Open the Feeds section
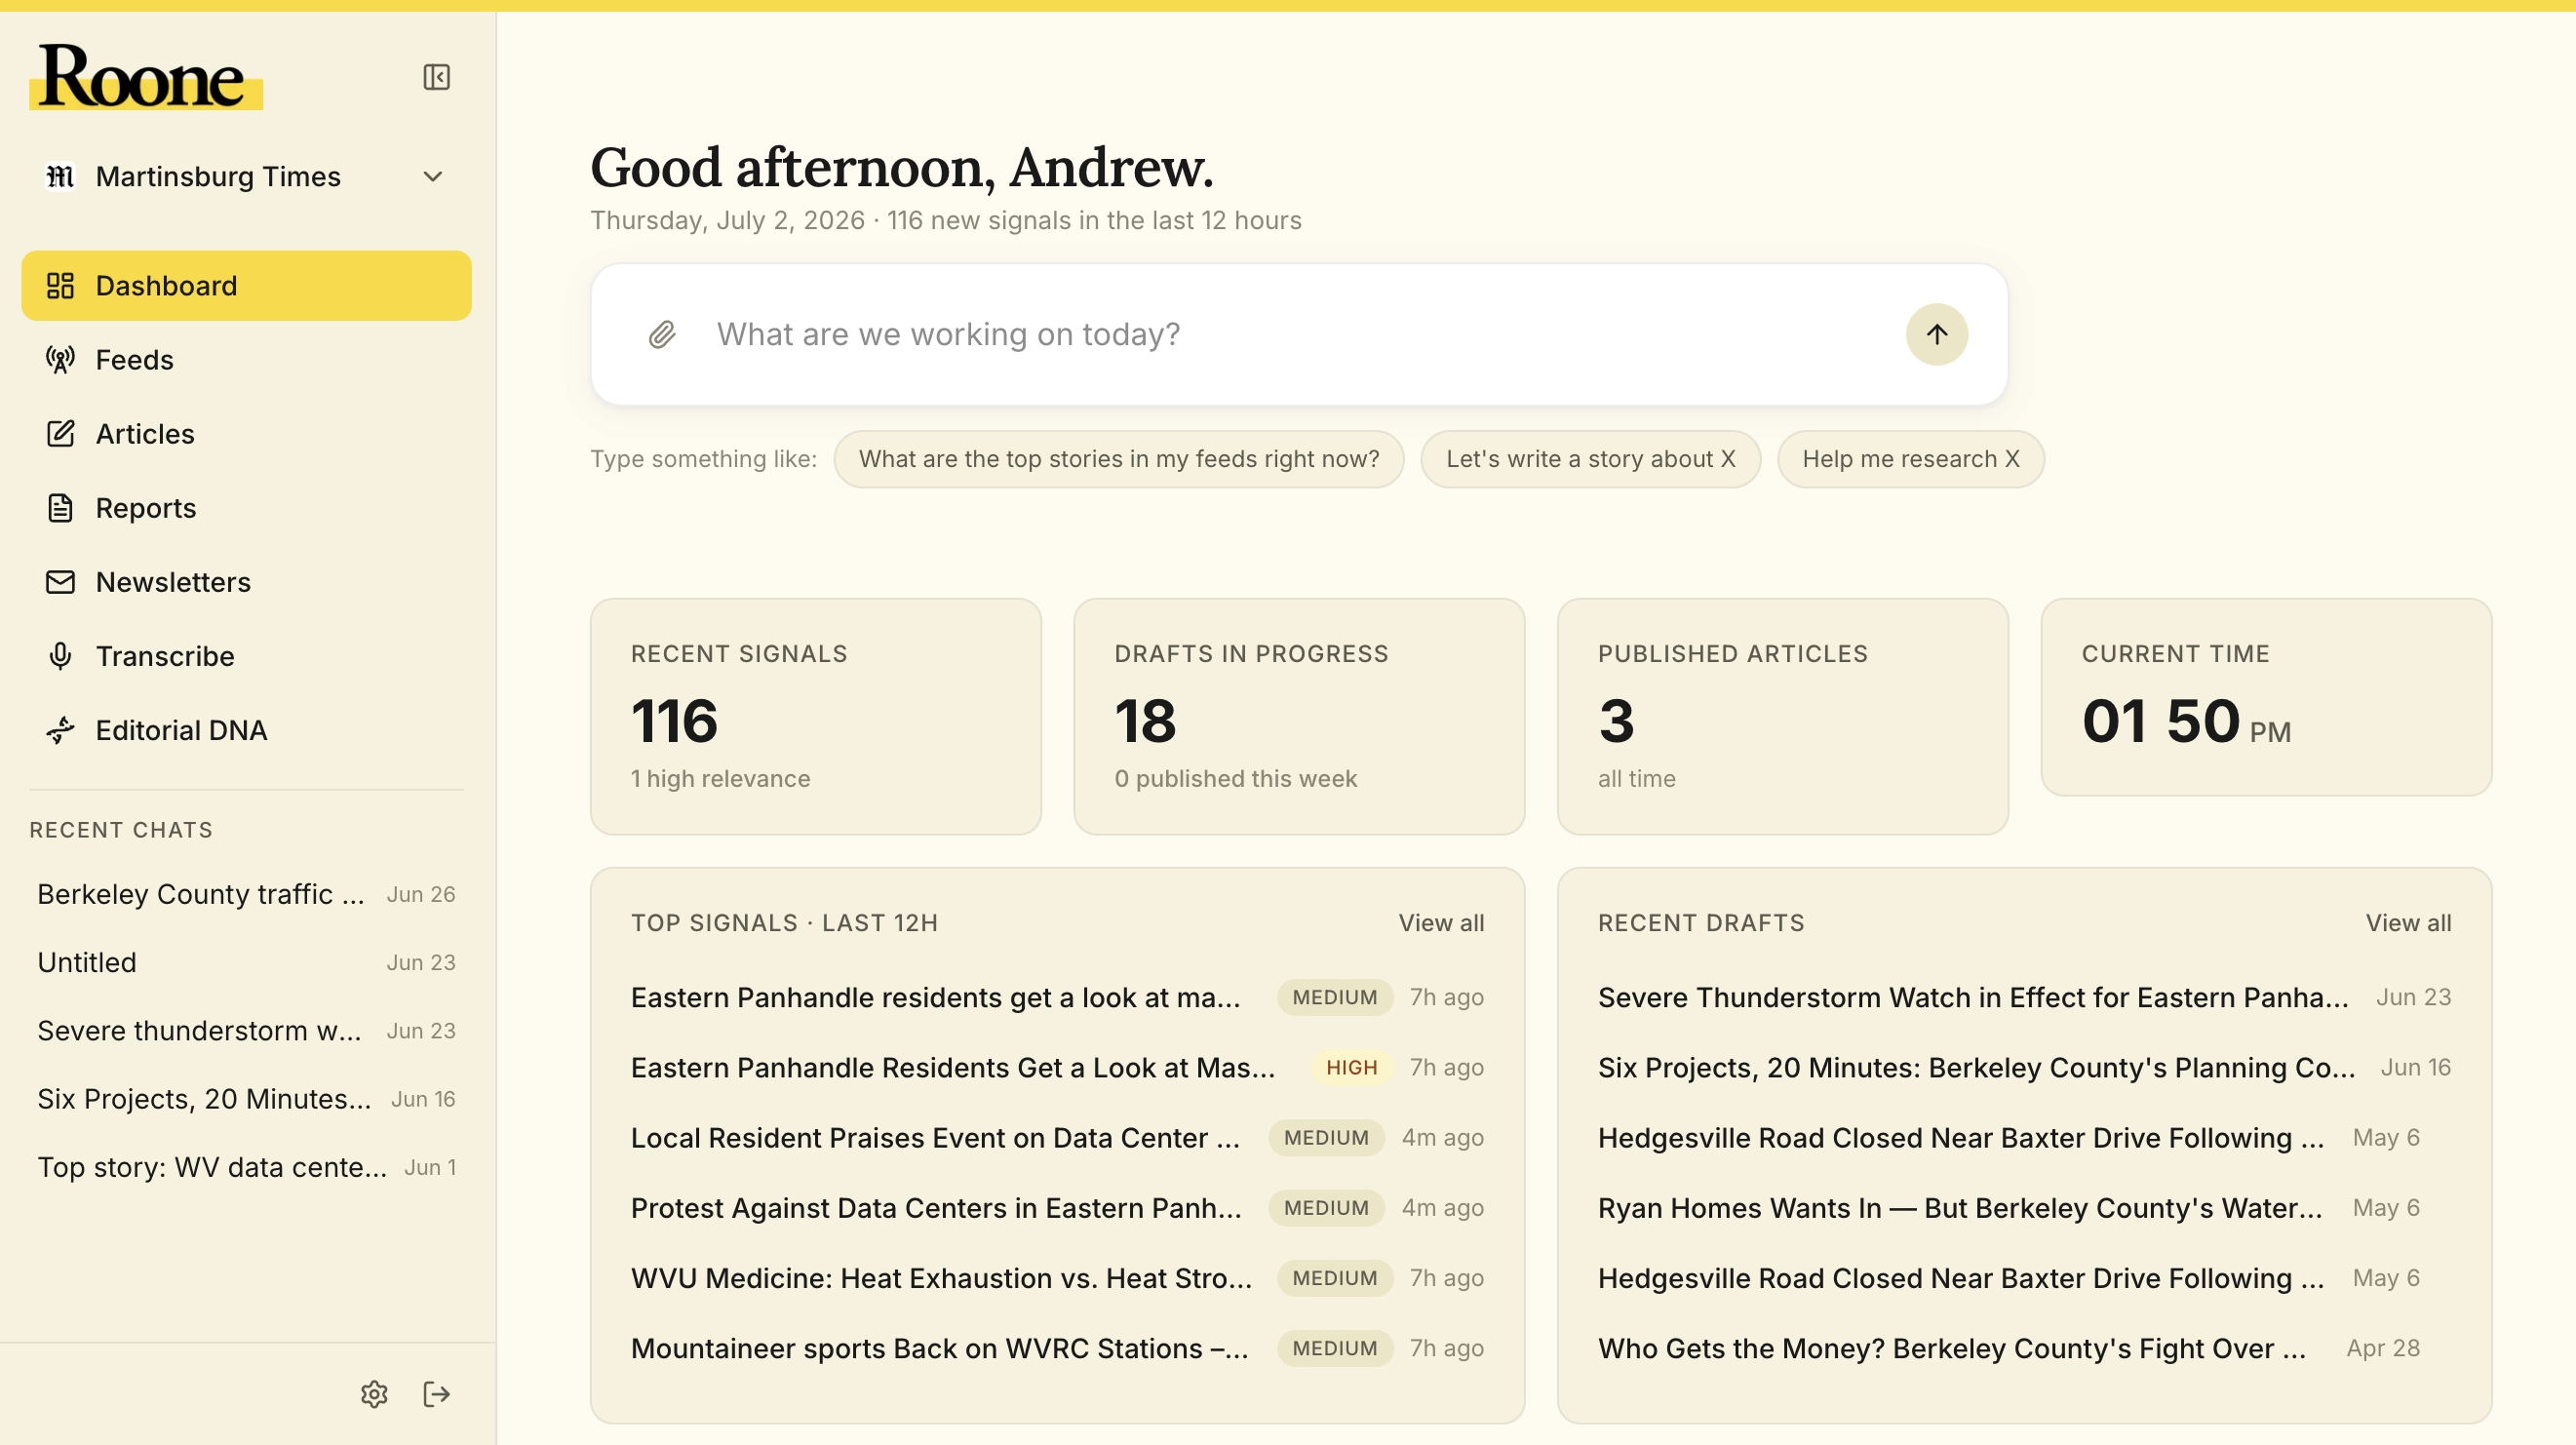The width and height of the screenshot is (2576, 1445). tap(246, 360)
